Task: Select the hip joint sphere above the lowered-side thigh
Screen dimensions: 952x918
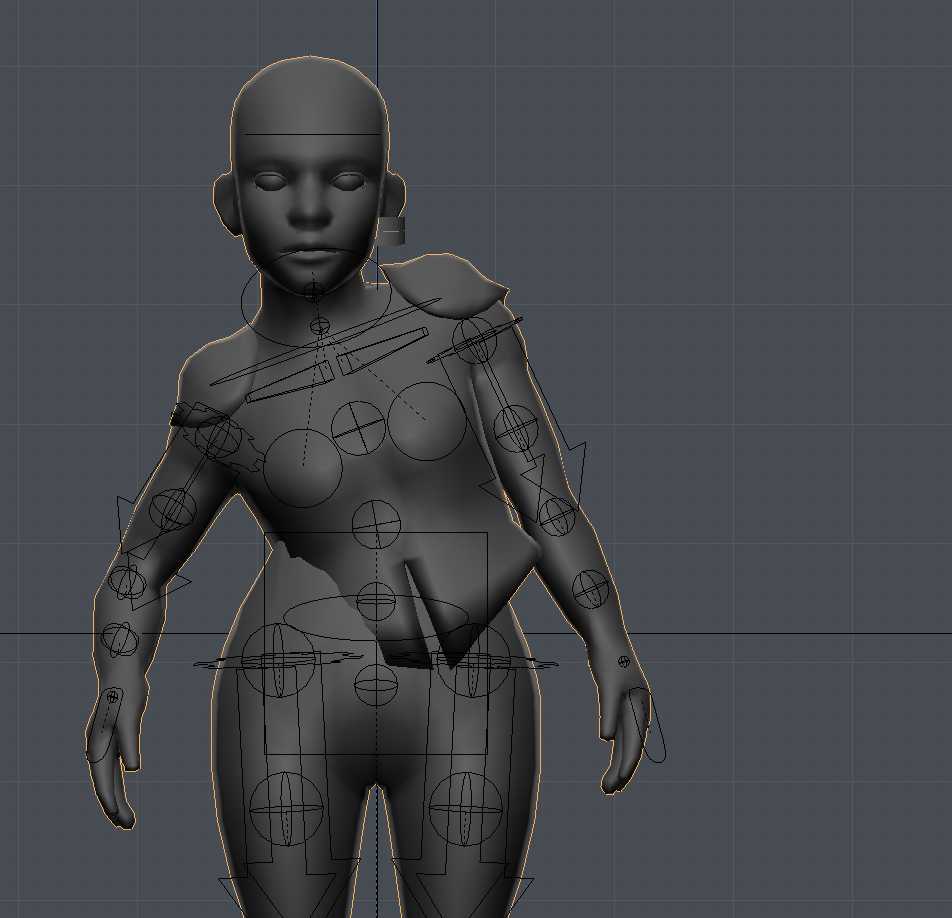Action: (x=279, y=660)
